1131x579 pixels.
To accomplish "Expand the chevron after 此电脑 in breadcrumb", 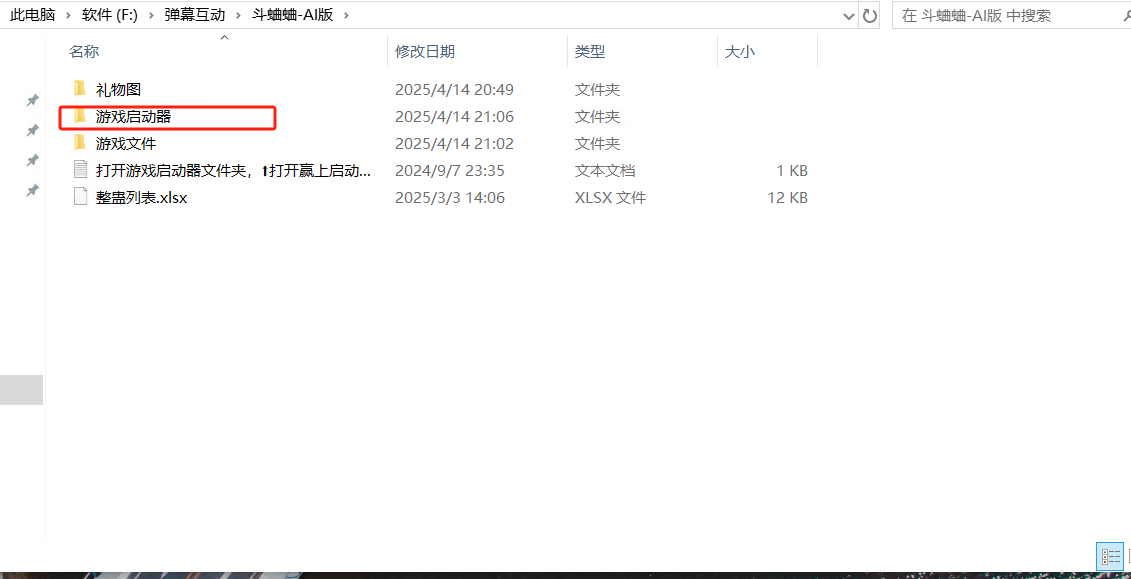I will [x=69, y=16].
